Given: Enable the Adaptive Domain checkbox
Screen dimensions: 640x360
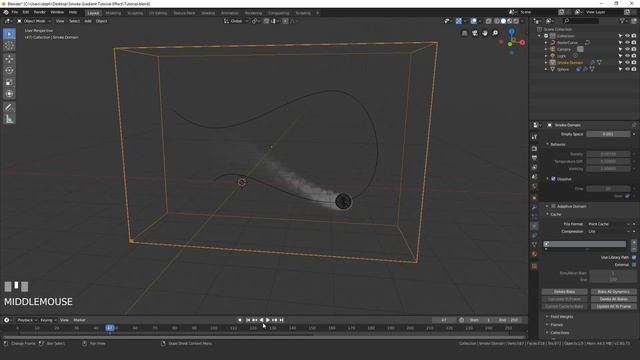Looking at the screenshot, I should 553,206.
